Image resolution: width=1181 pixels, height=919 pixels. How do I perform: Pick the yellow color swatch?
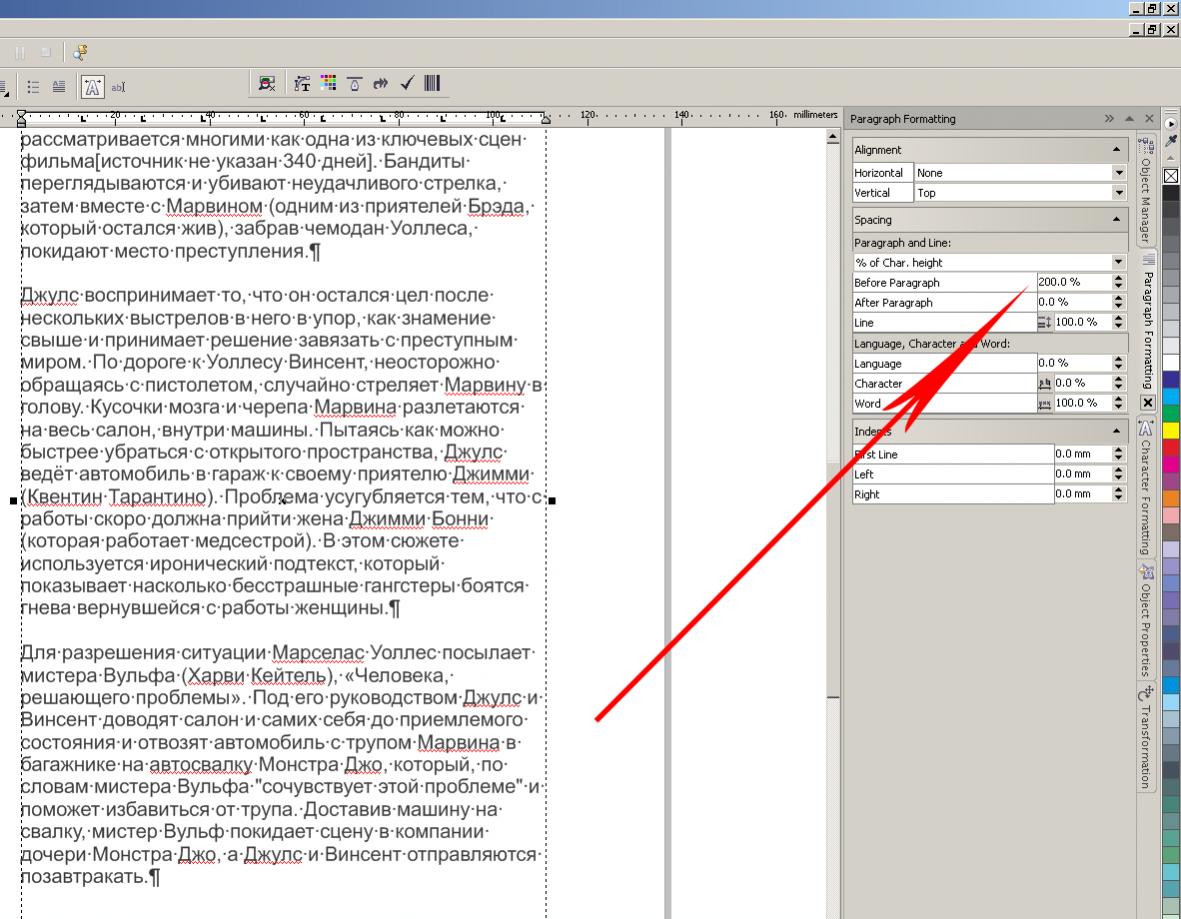pyautogui.click(x=1171, y=429)
